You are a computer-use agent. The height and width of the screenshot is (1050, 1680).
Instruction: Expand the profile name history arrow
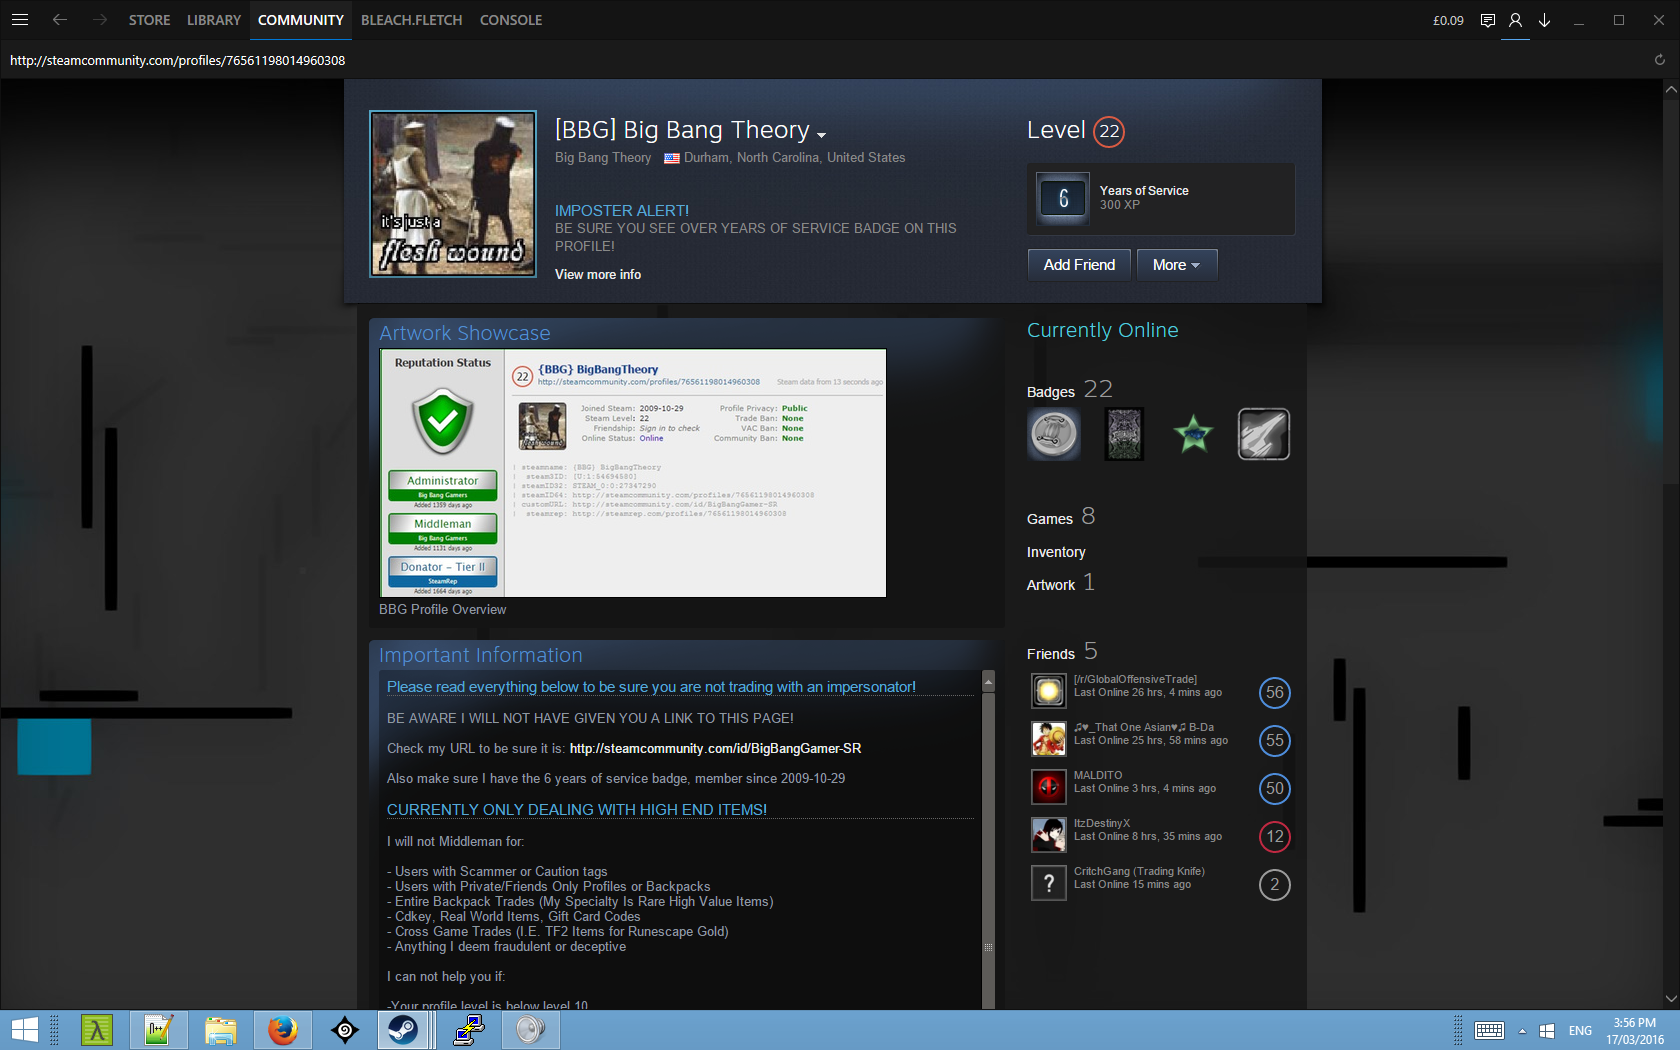[x=821, y=135]
